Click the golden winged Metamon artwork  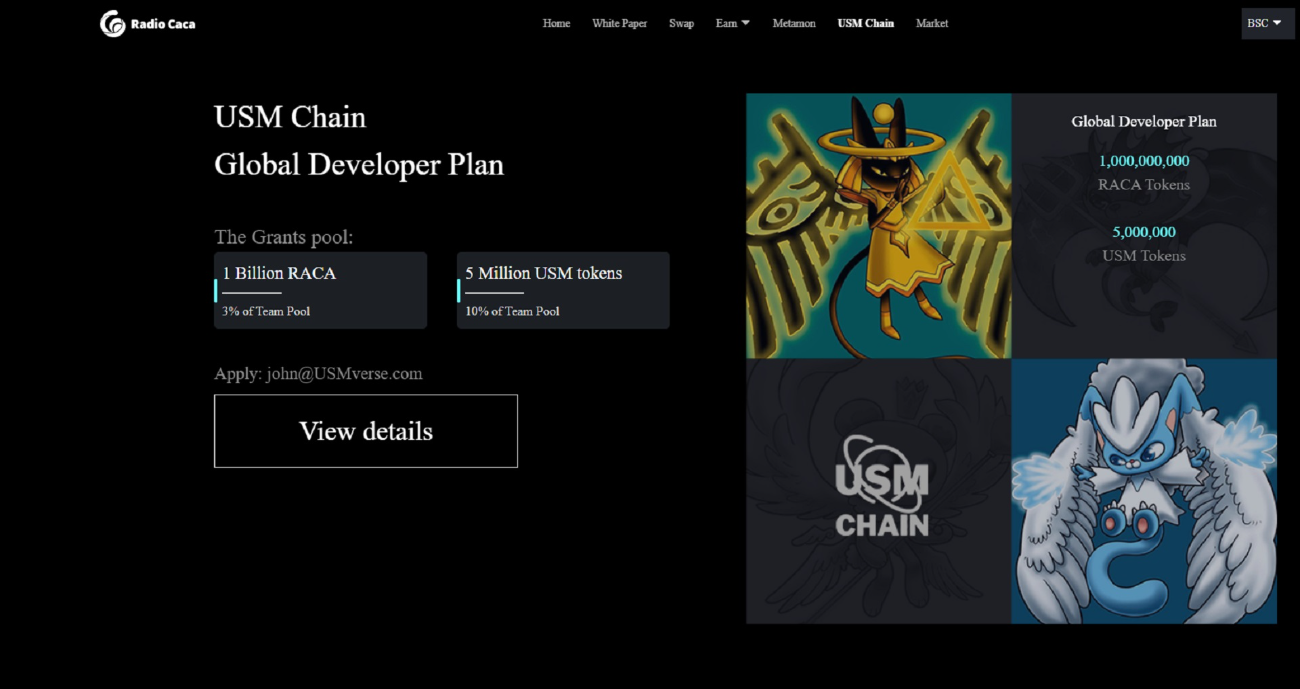tap(878, 226)
